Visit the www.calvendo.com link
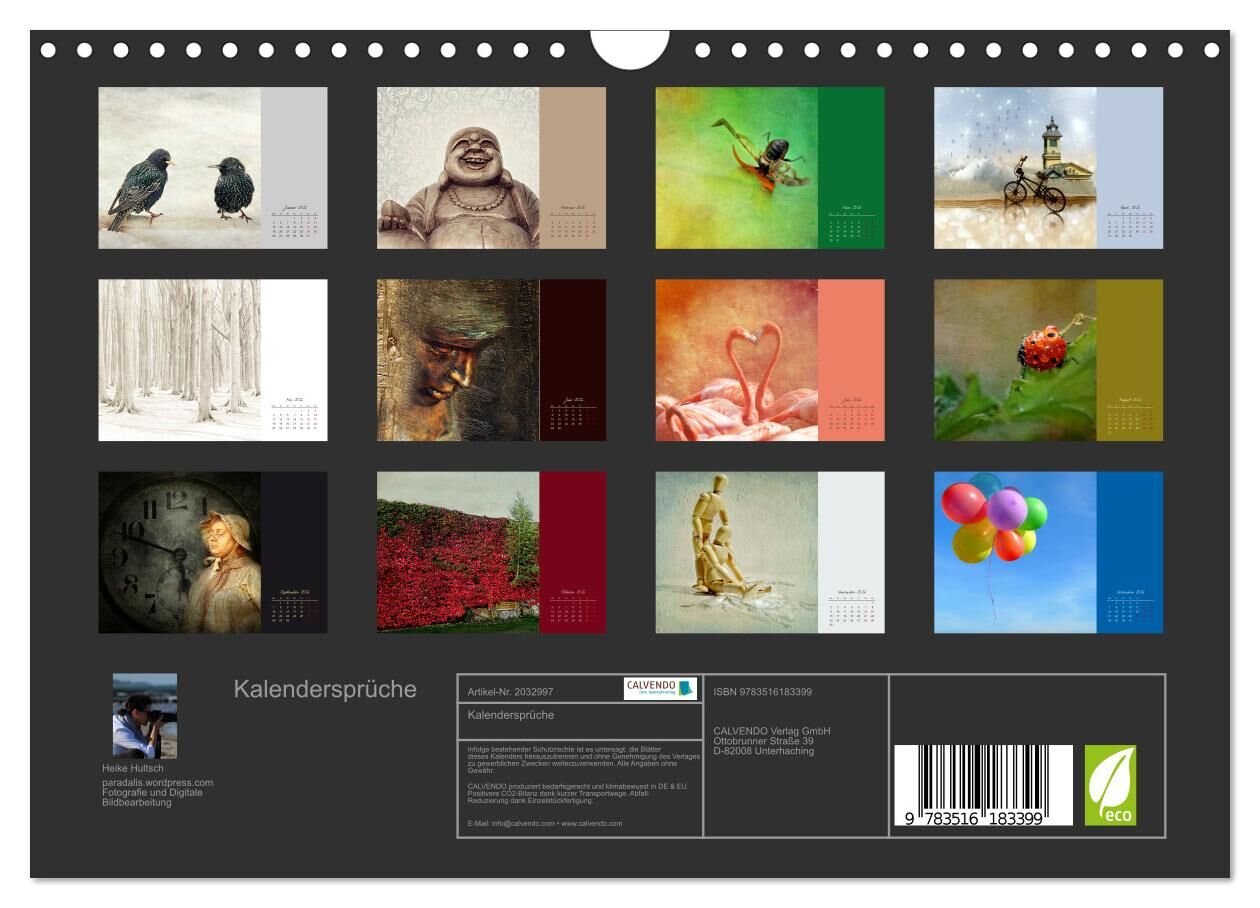Viewport: 1260px width, 908px height. (591, 823)
